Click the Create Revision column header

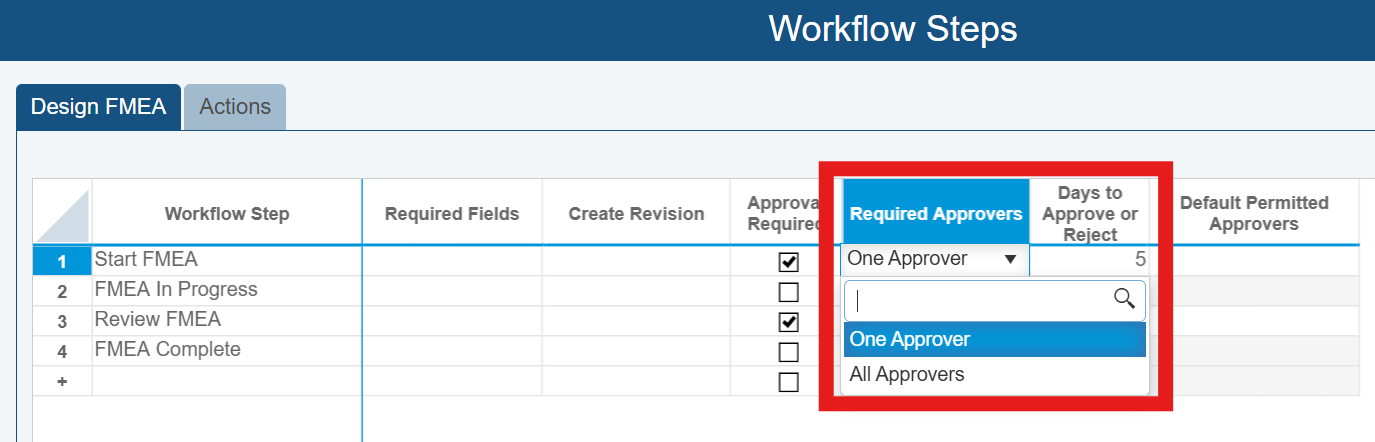(636, 213)
